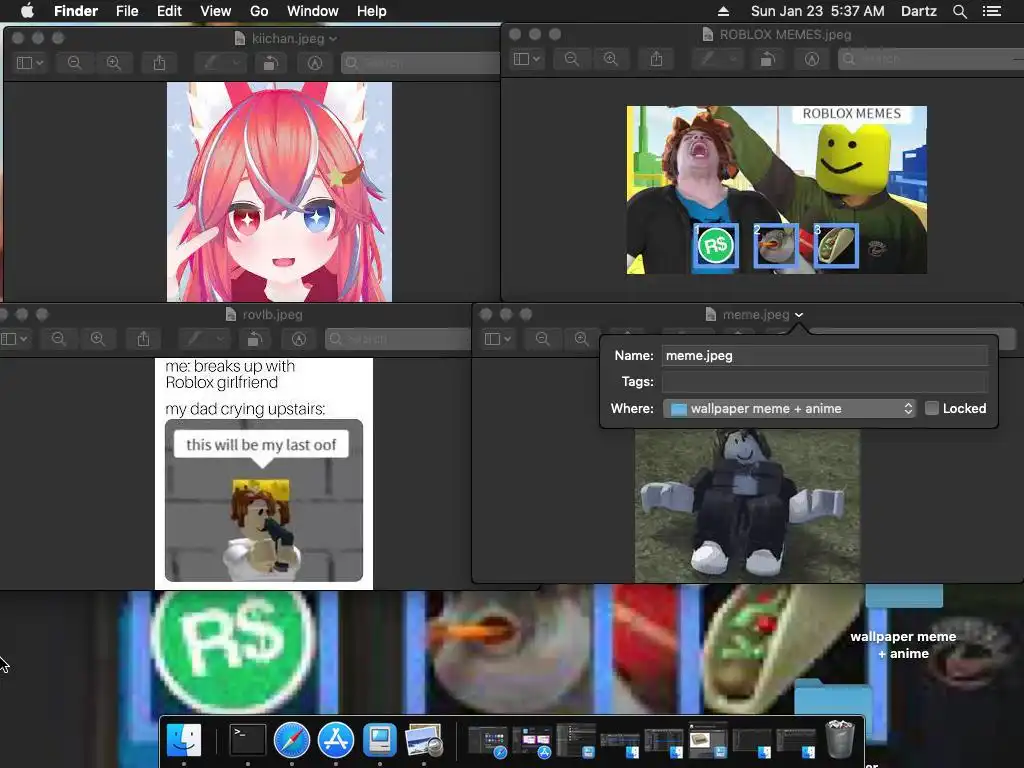Click the Tags field in meme.jpeg popover
This screenshot has width=1024, height=768.
coord(825,381)
